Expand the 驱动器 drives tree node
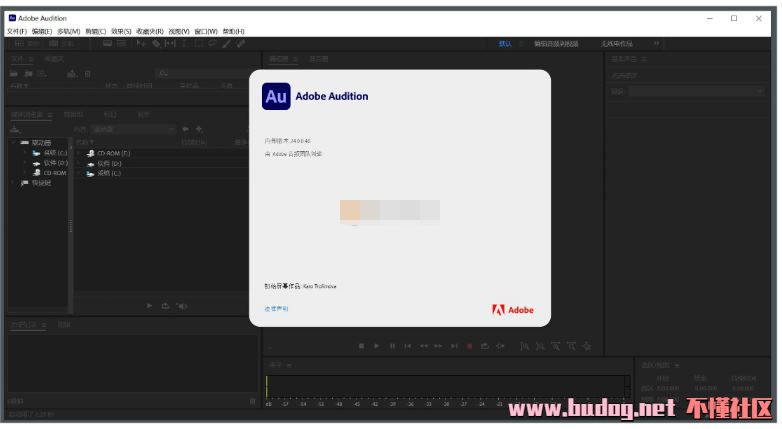 tap(14, 143)
